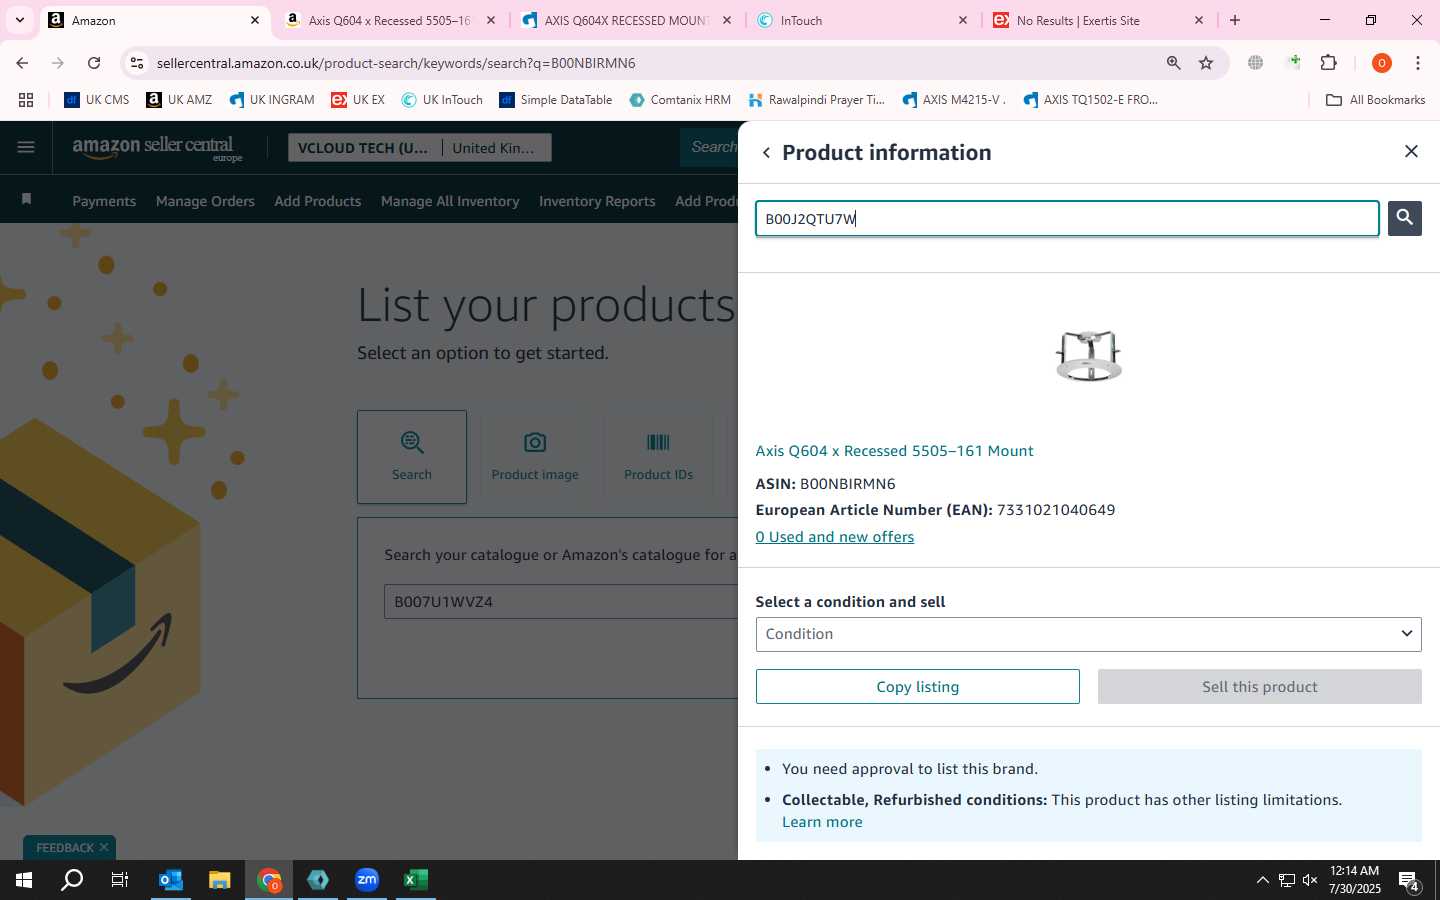This screenshot has height=900, width=1440.
Task: Open the VCLOUD TECH account switcher
Action: coord(364,148)
